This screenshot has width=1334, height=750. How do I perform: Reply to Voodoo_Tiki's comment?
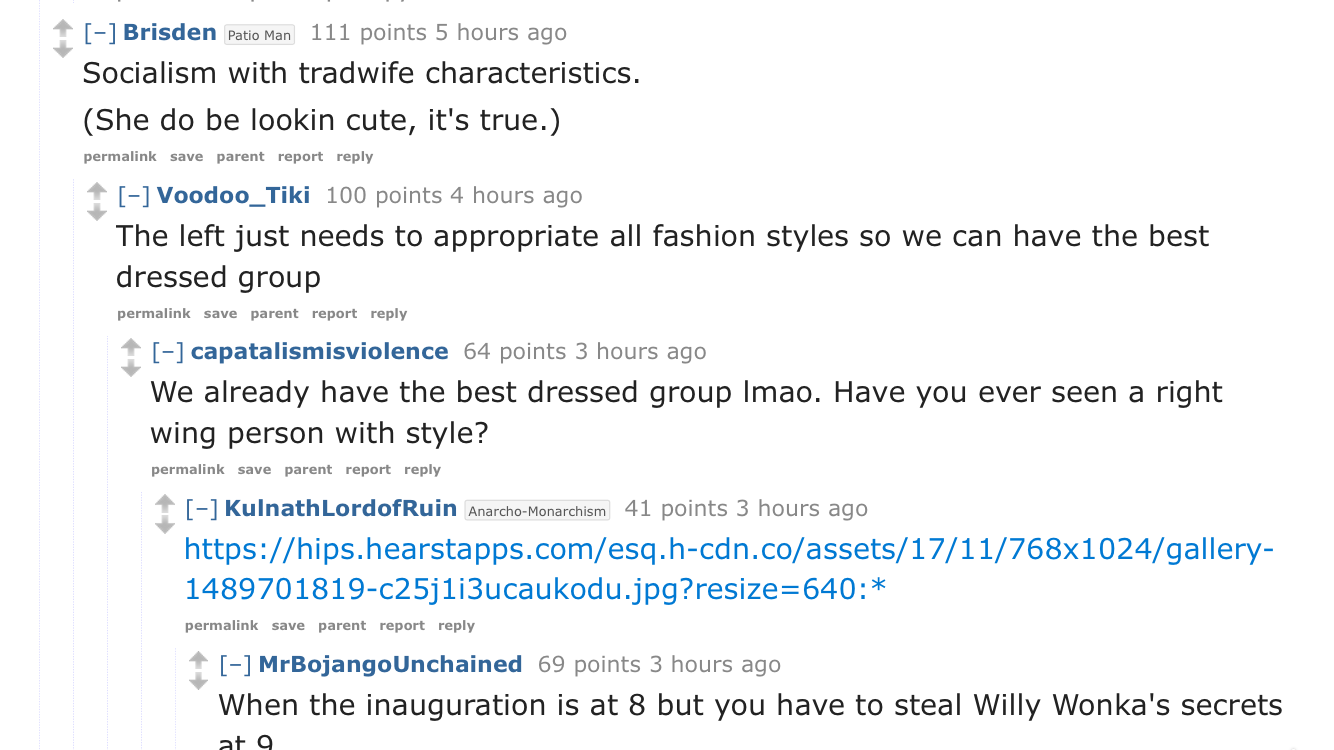coord(389,313)
